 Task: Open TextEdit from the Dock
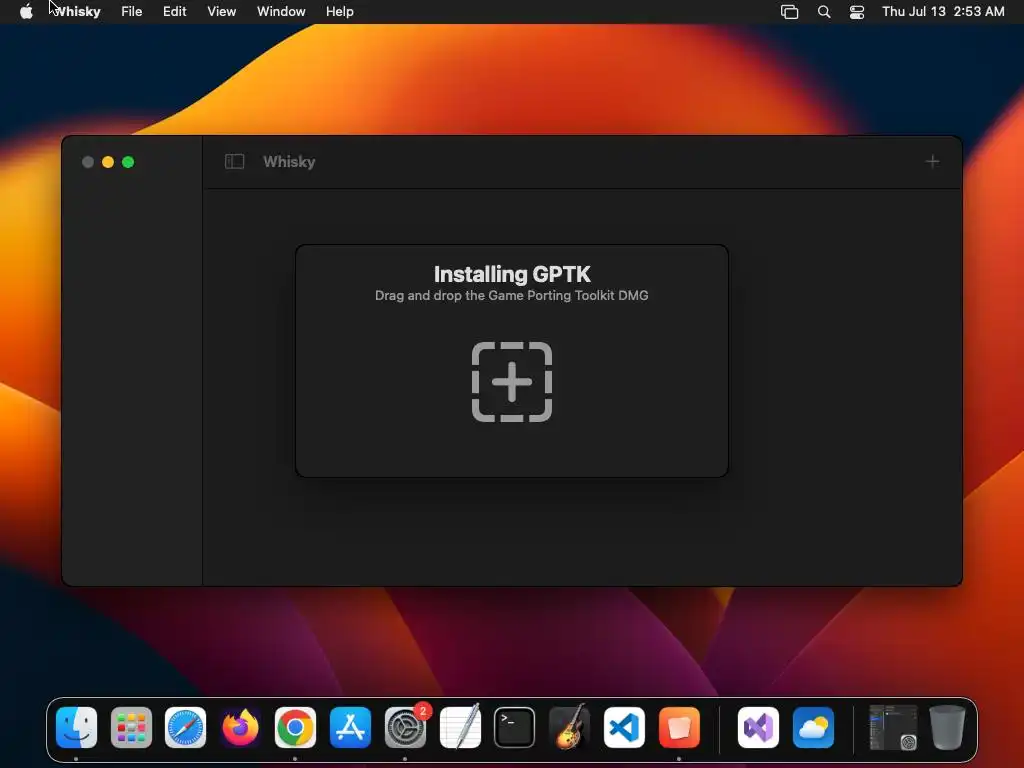[x=460, y=728]
